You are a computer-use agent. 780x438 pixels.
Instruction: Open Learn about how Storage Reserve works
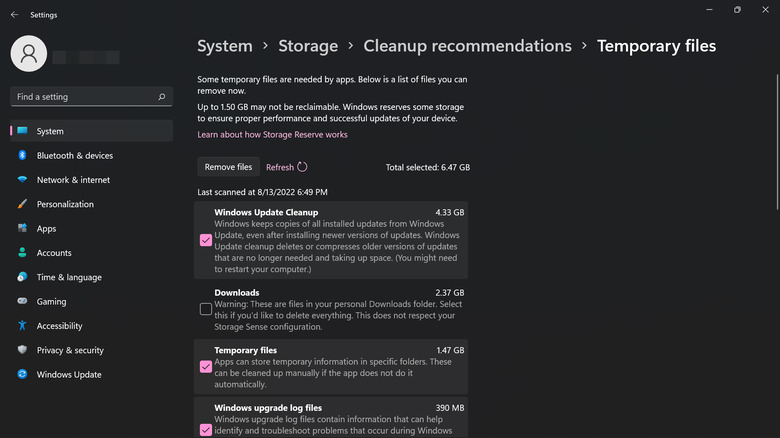272,134
